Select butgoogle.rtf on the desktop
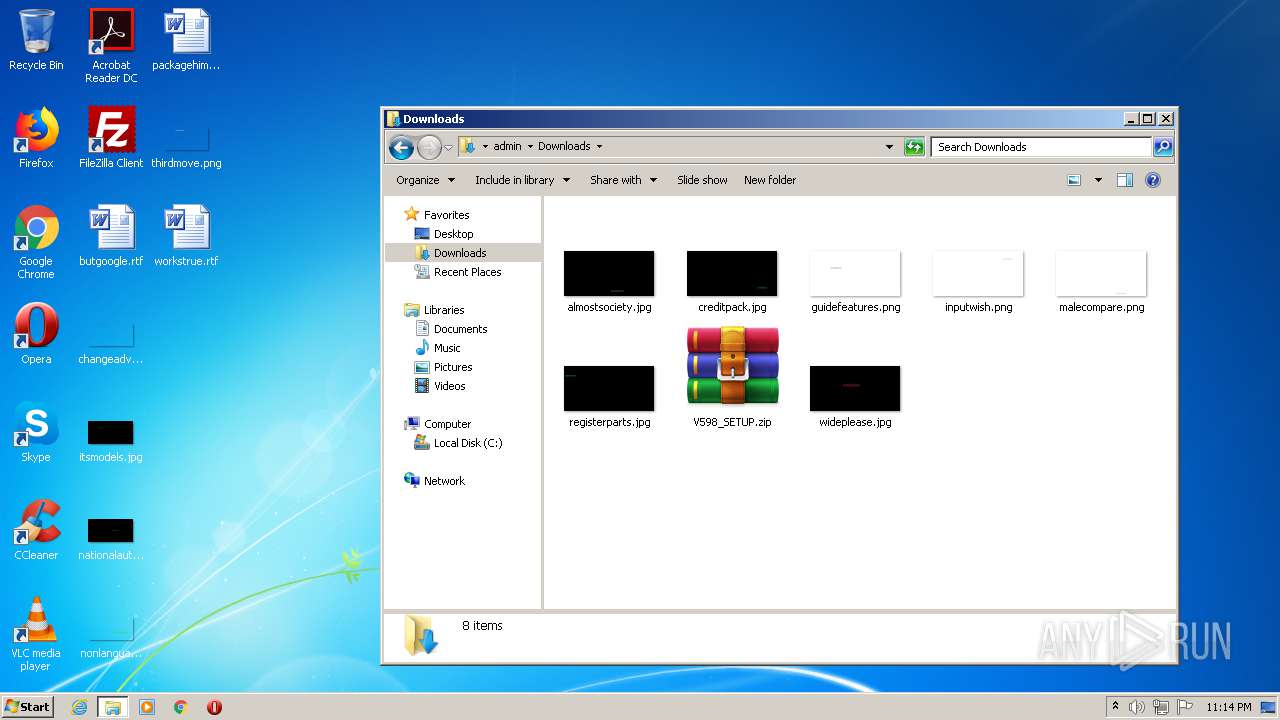 111,236
